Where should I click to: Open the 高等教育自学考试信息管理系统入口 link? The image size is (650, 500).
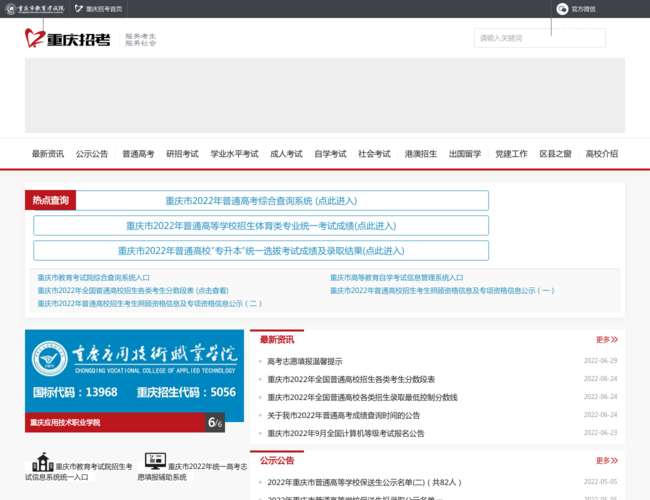(x=396, y=277)
